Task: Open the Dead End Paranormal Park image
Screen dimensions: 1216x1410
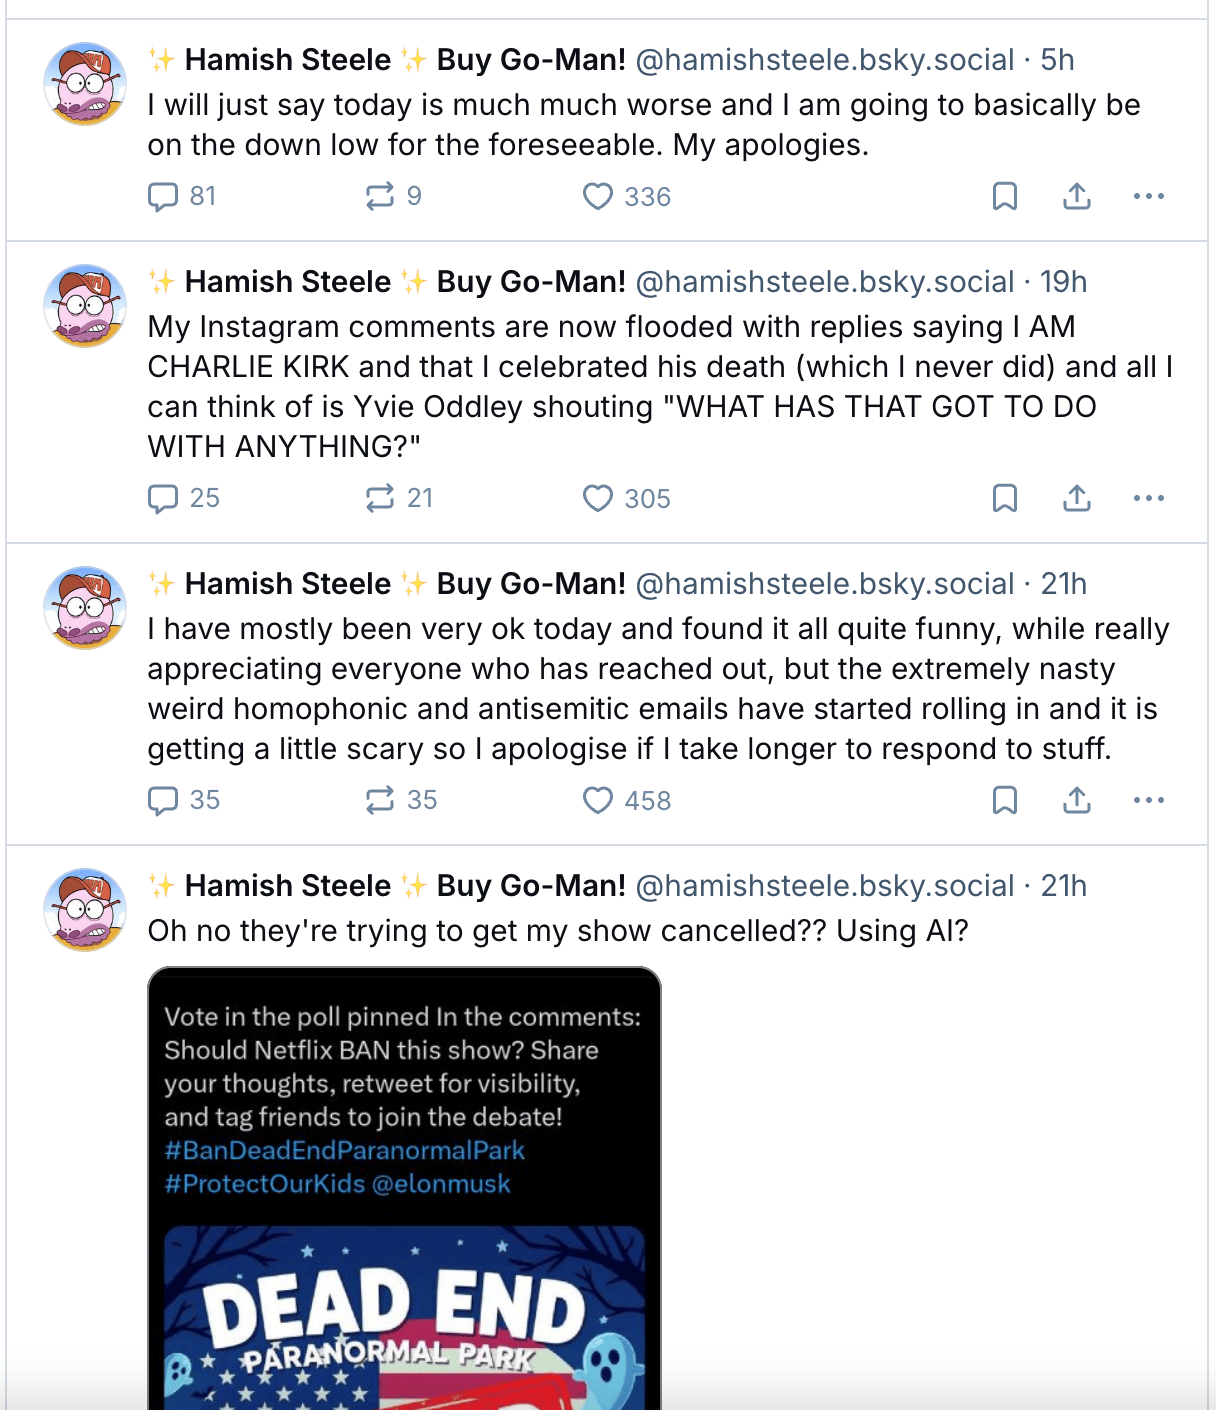Action: [x=404, y=1188]
